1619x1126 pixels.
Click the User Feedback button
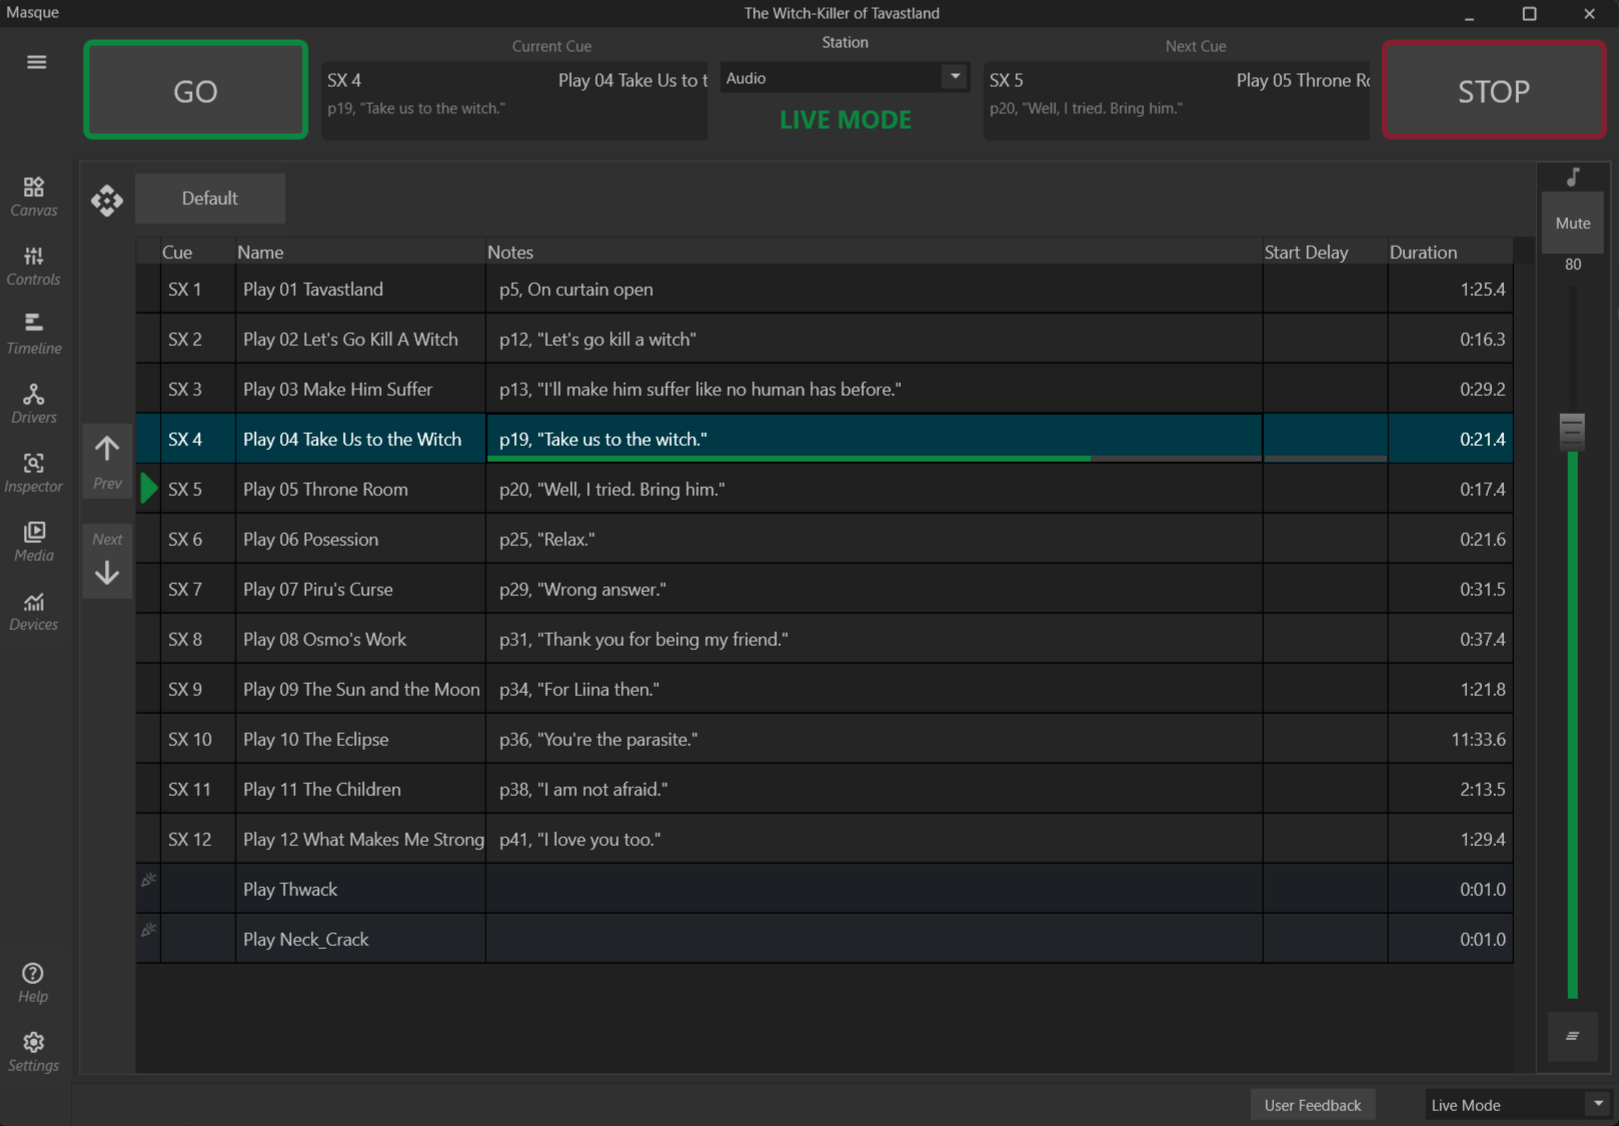click(1312, 1105)
